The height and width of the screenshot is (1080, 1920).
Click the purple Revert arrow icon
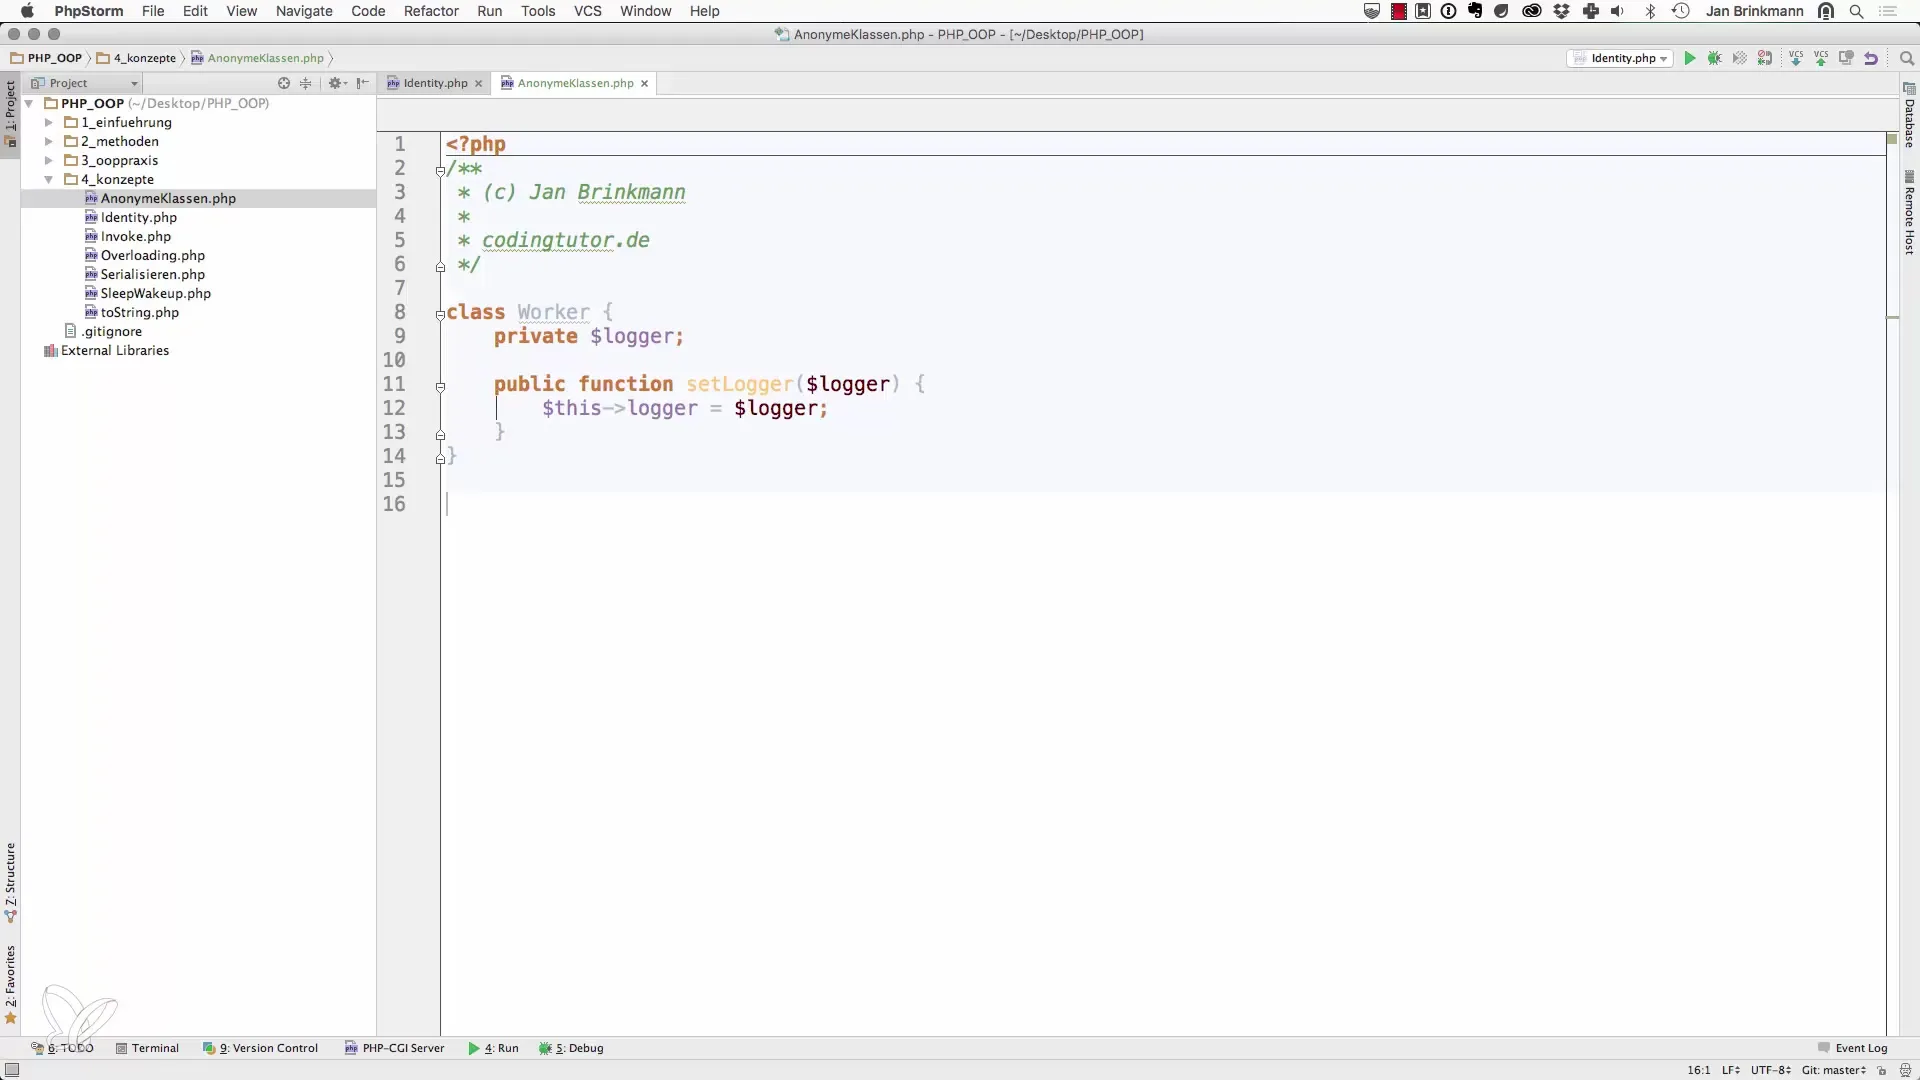coord(1871,58)
